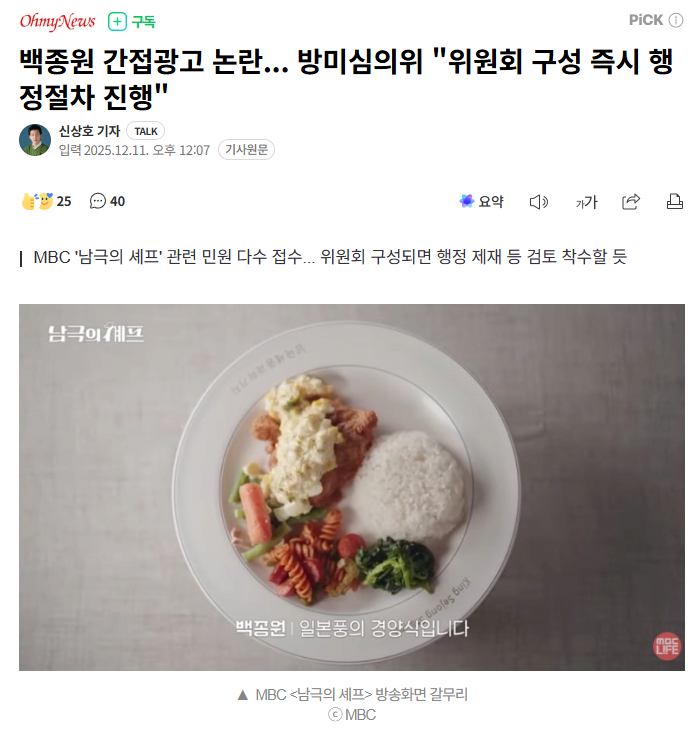Viewport: 700px width, 746px height.
Task: Click the TALK button next to reporter
Action: point(146,131)
